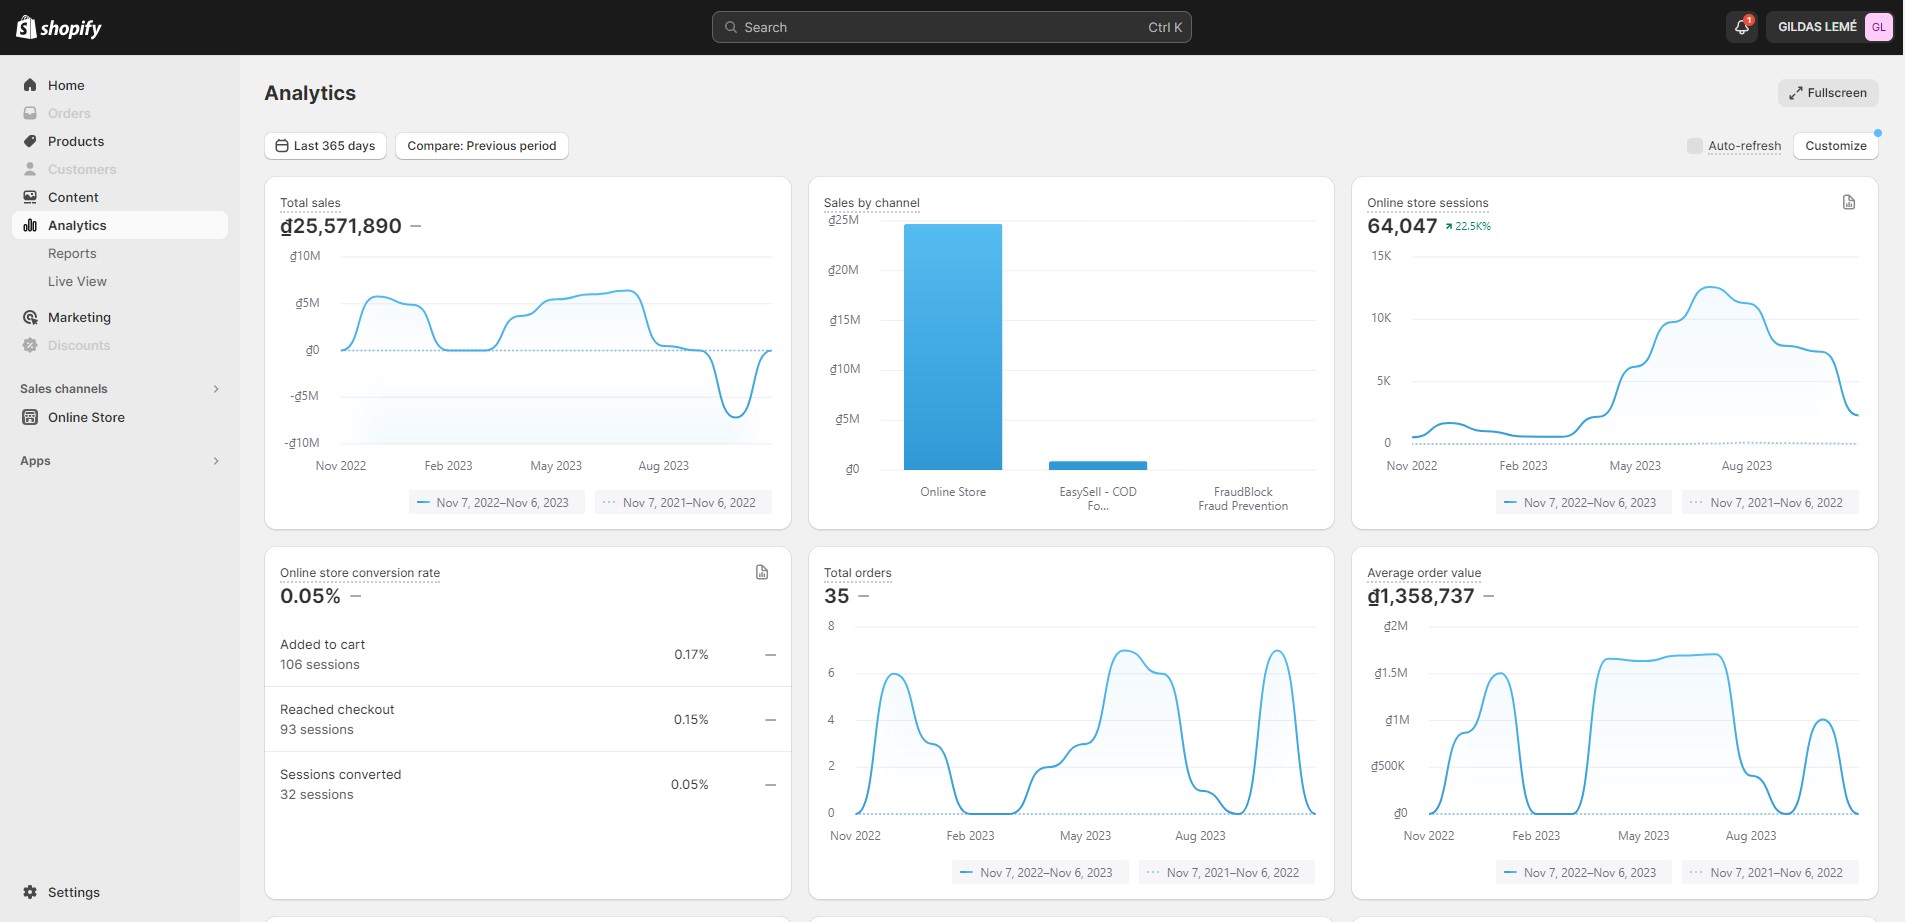Open the Compare: Previous period dropdown
1905x922 pixels.
click(481, 146)
